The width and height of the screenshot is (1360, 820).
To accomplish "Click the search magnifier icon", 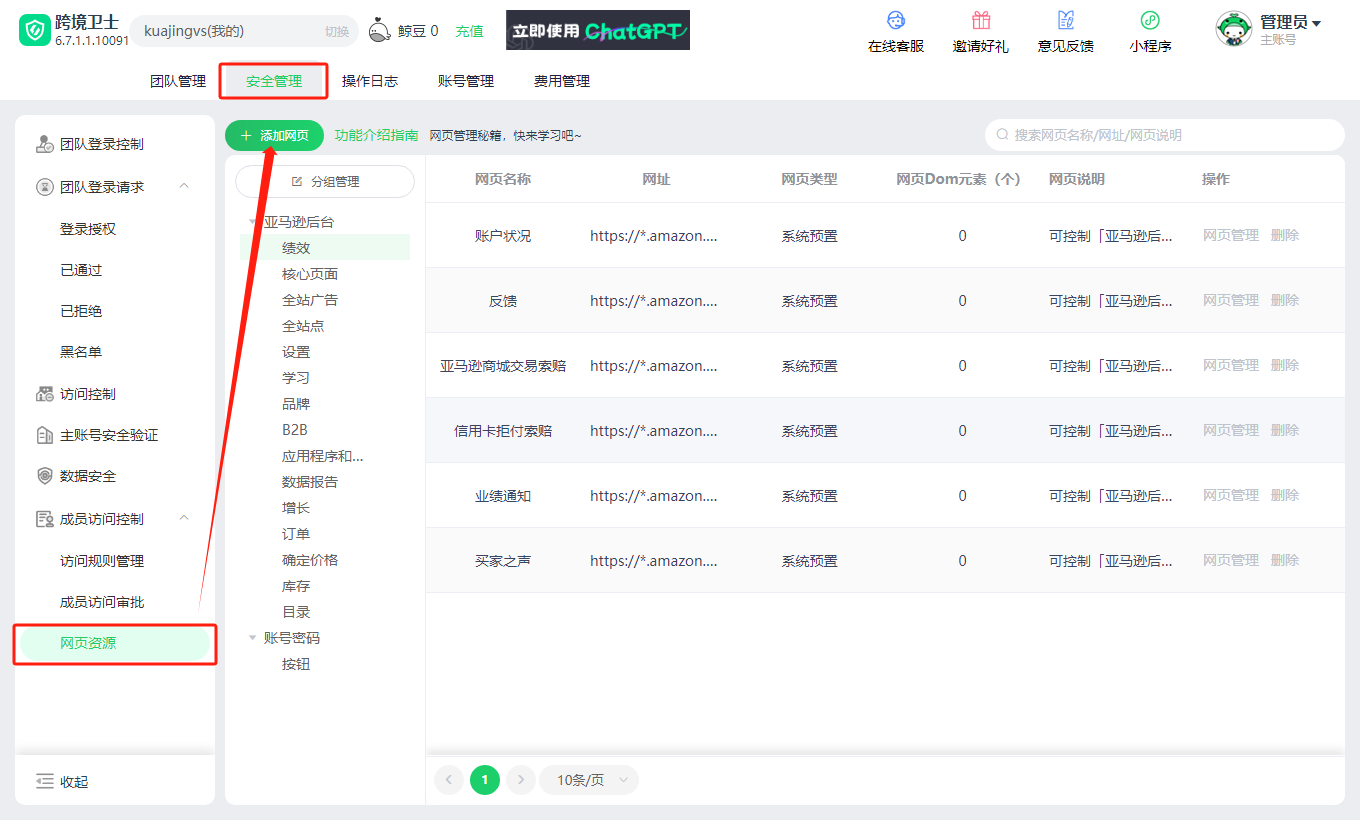I will (1002, 134).
